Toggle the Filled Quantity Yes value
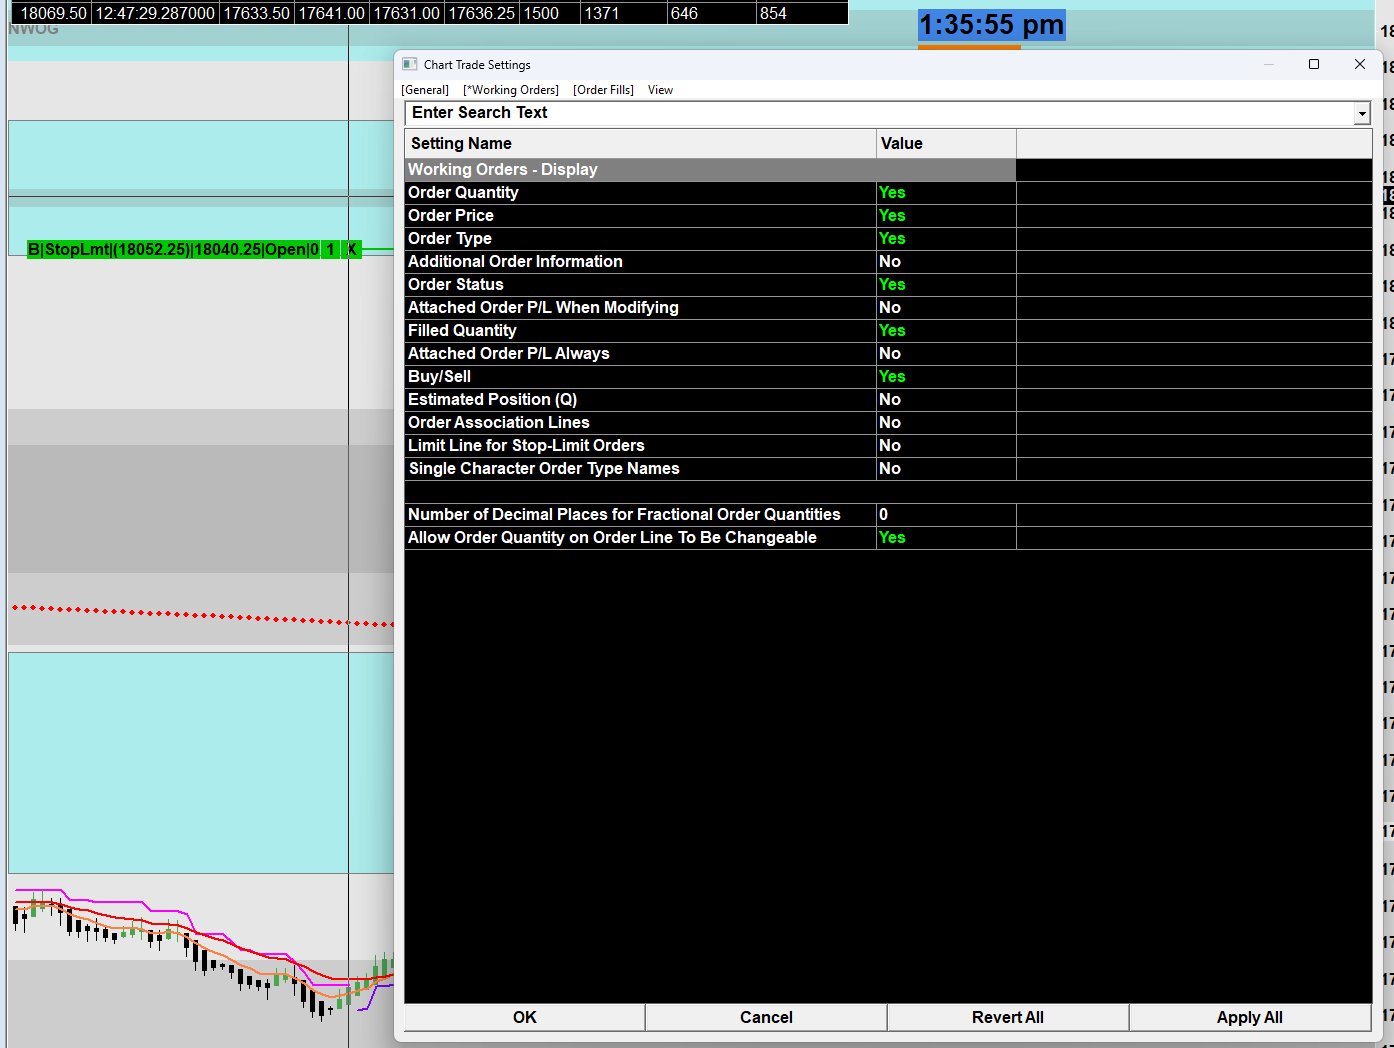This screenshot has width=1394, height=1048. 946,331
